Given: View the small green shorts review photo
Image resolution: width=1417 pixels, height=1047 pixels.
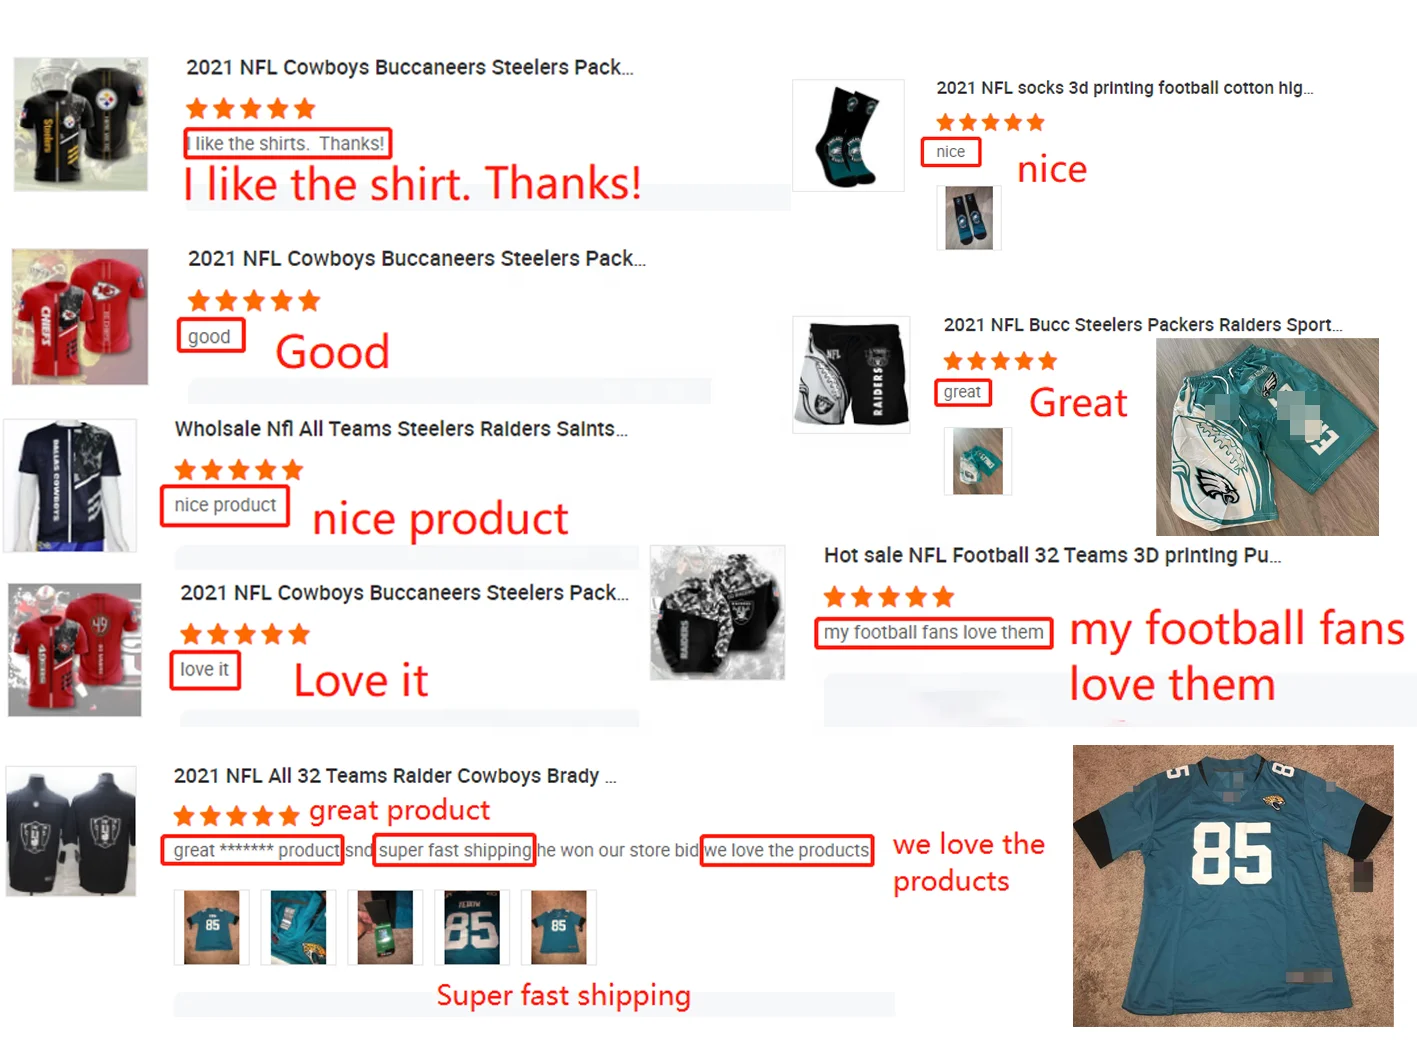Looking at the screenshot, I should click(x=977, y=461).
